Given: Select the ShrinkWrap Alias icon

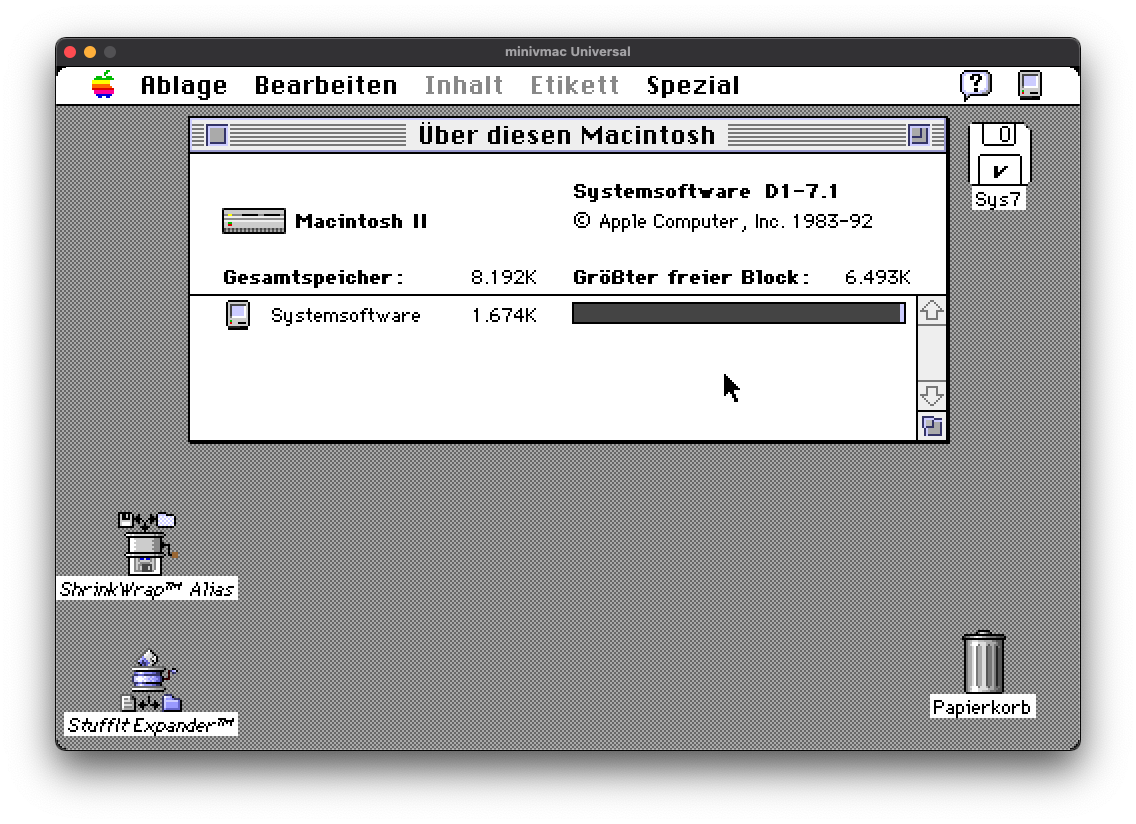Looking at the screenshot, I should coord(147,544).
